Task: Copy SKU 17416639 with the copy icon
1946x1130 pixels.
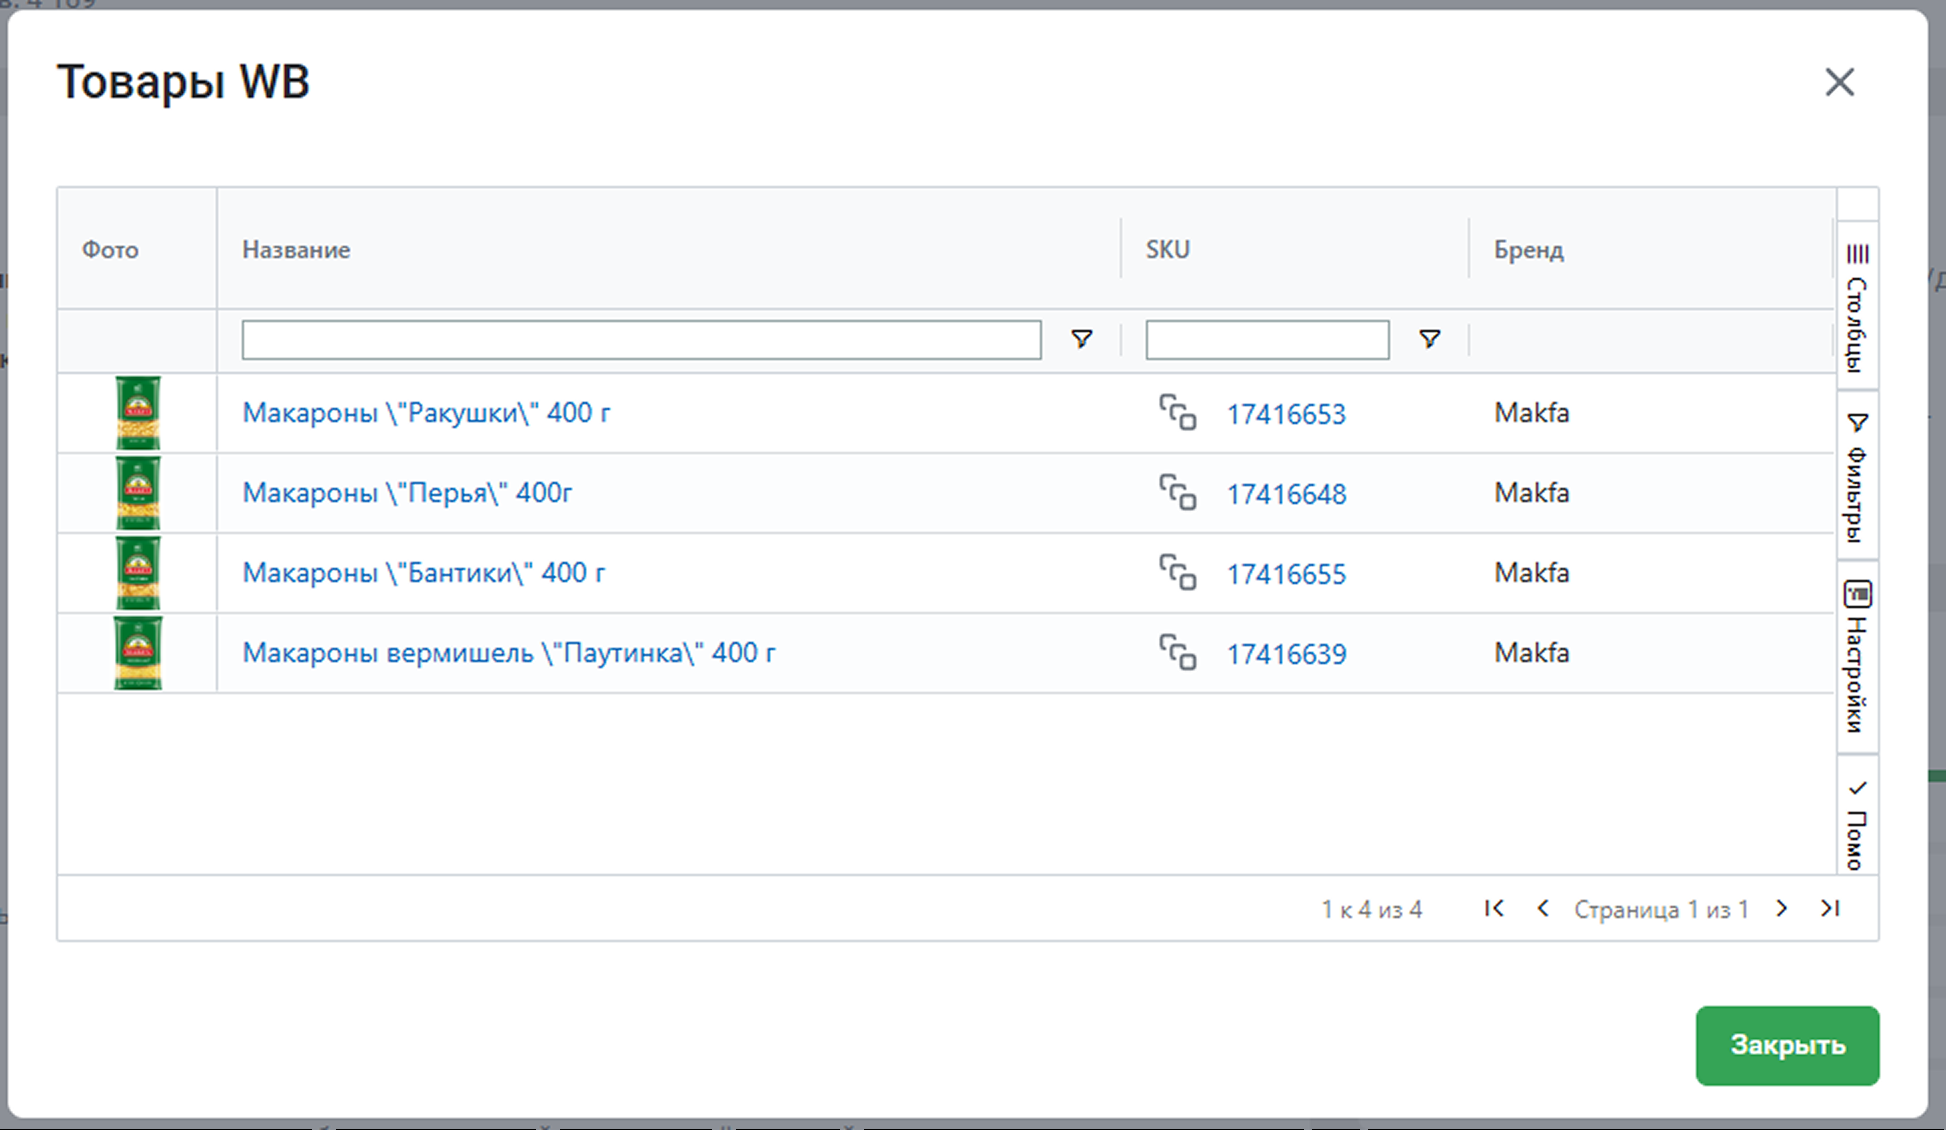Action: click(1177, 652)
